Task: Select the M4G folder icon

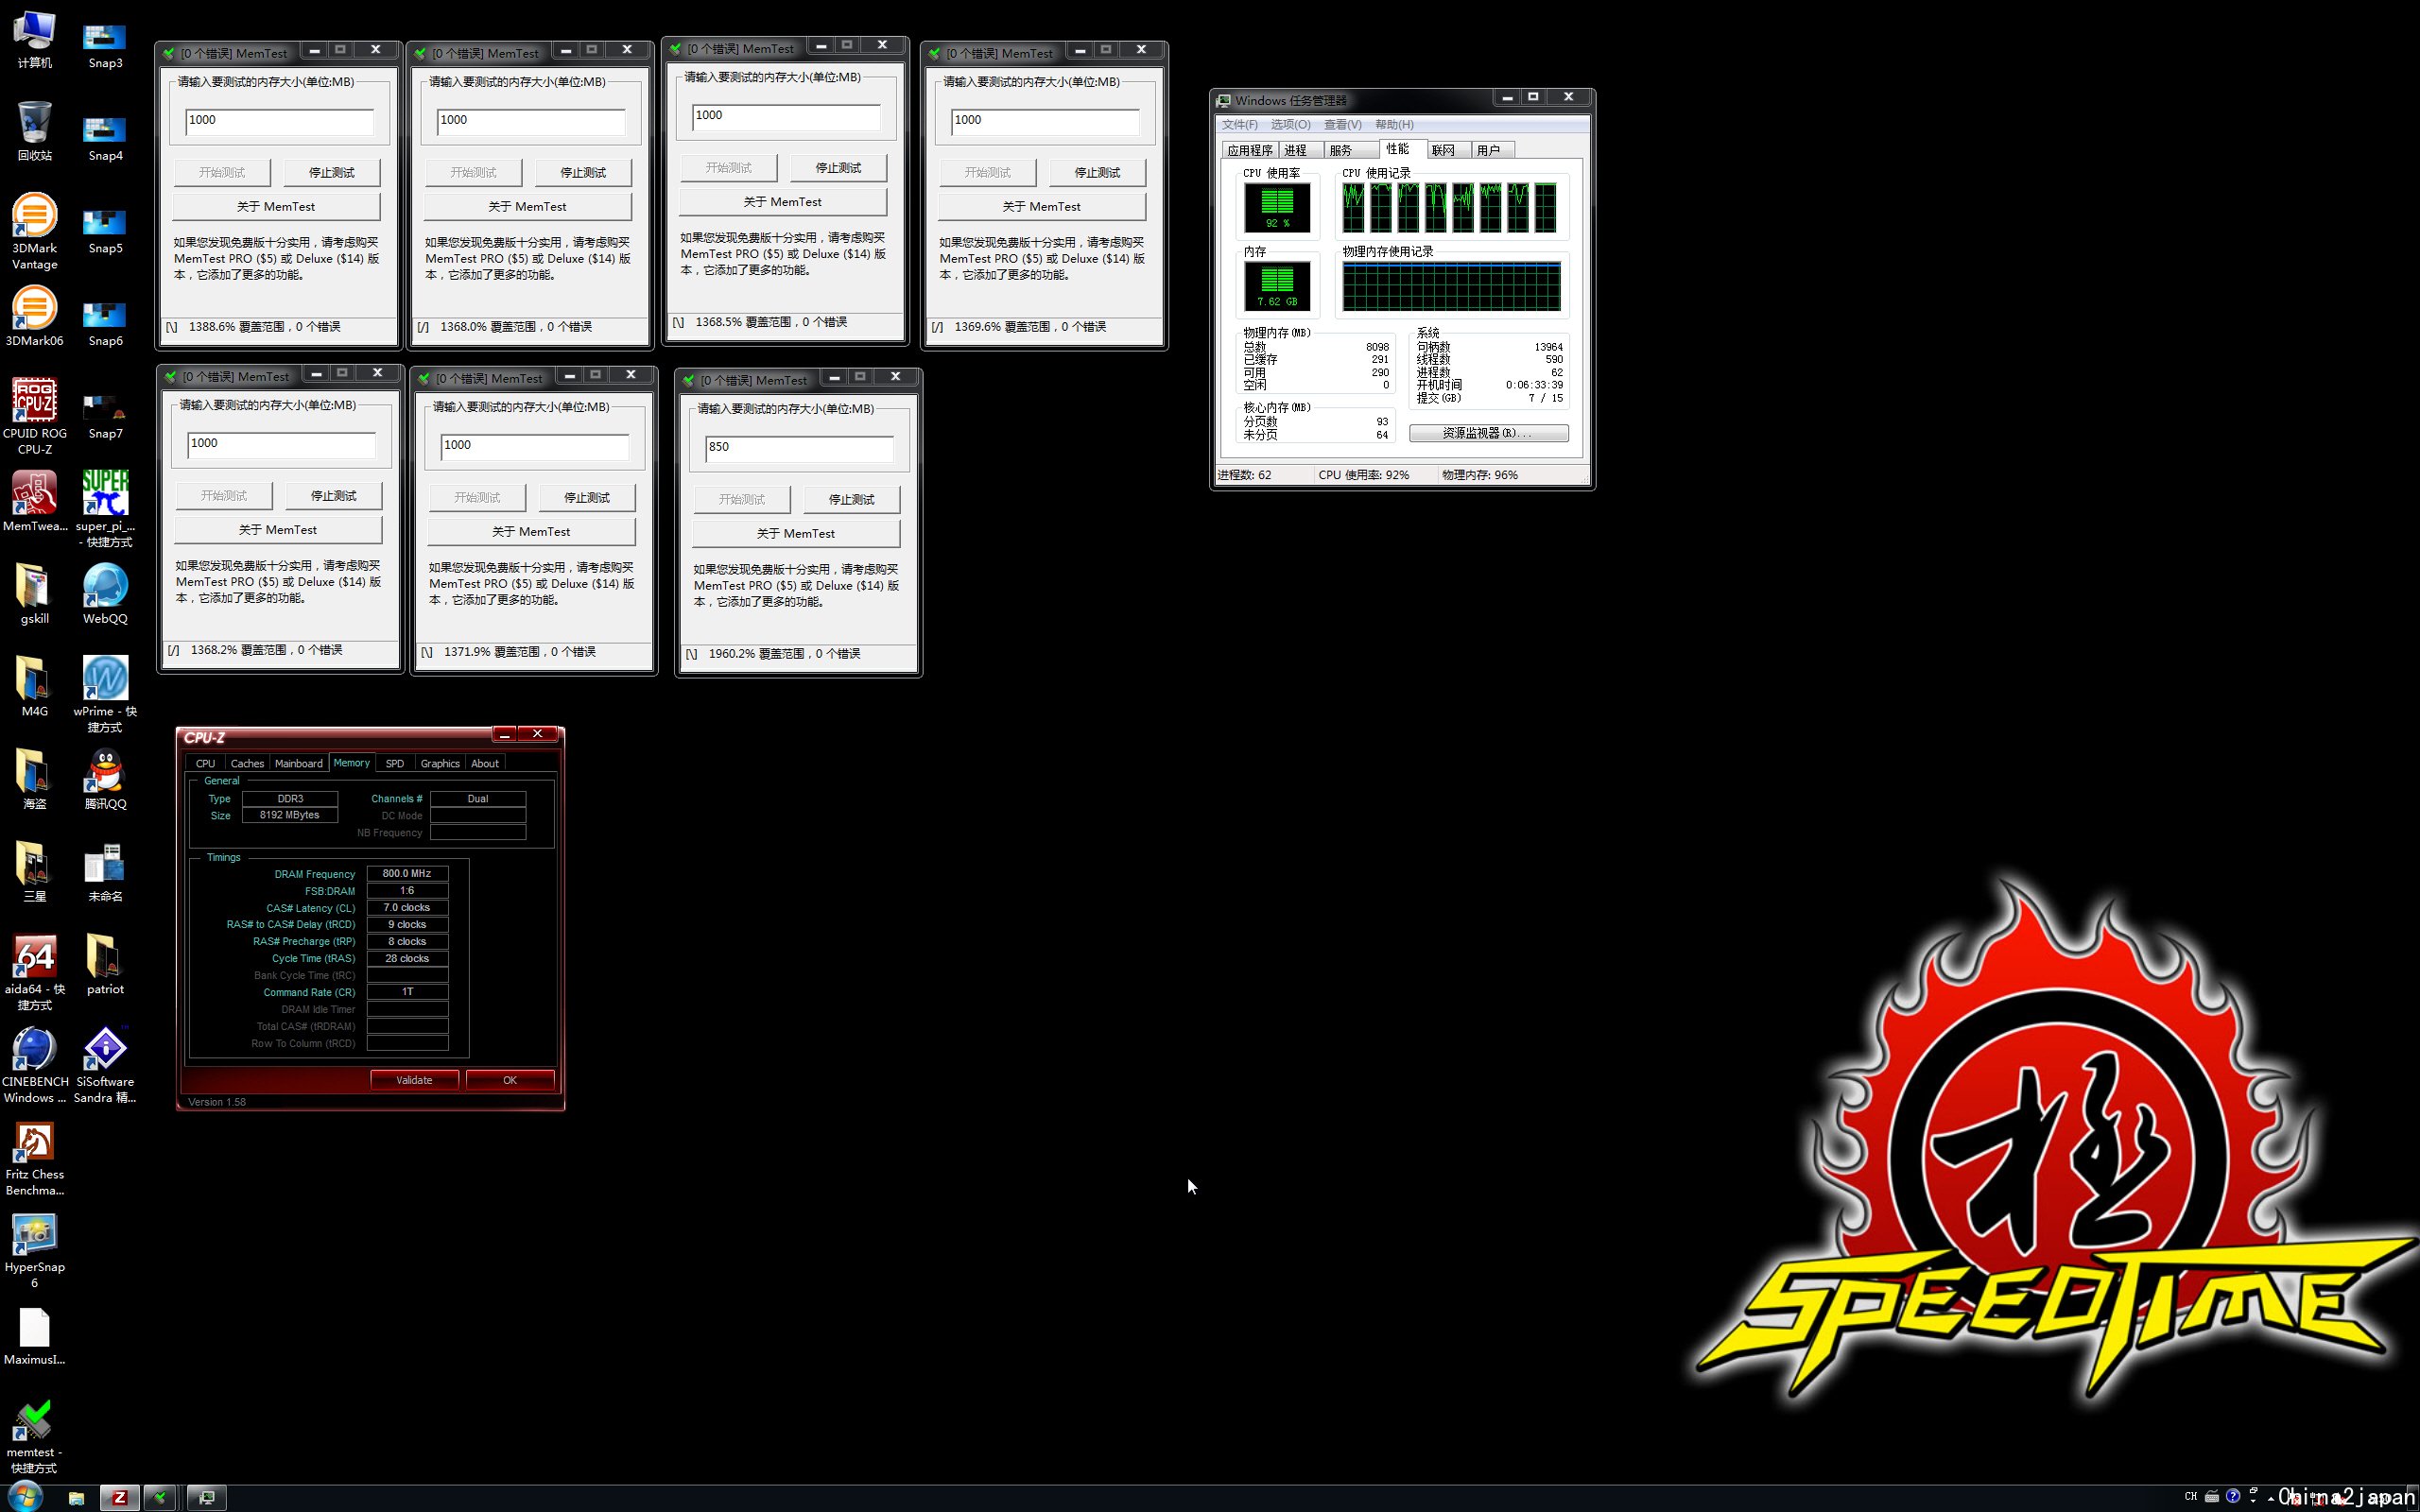Action: (35, 687)
